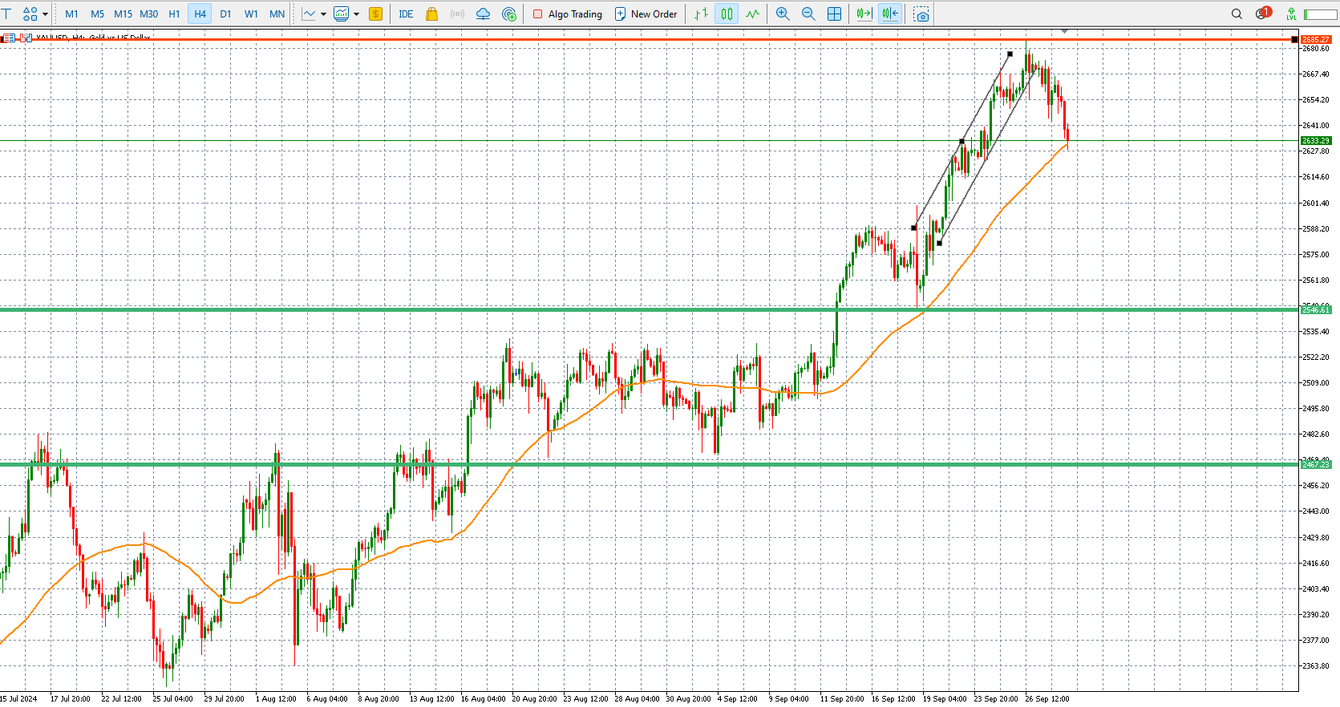Viewport: 1340px width, 707px height.
Task: Open notifications showing one unread alert
Action: point(1263,13)
